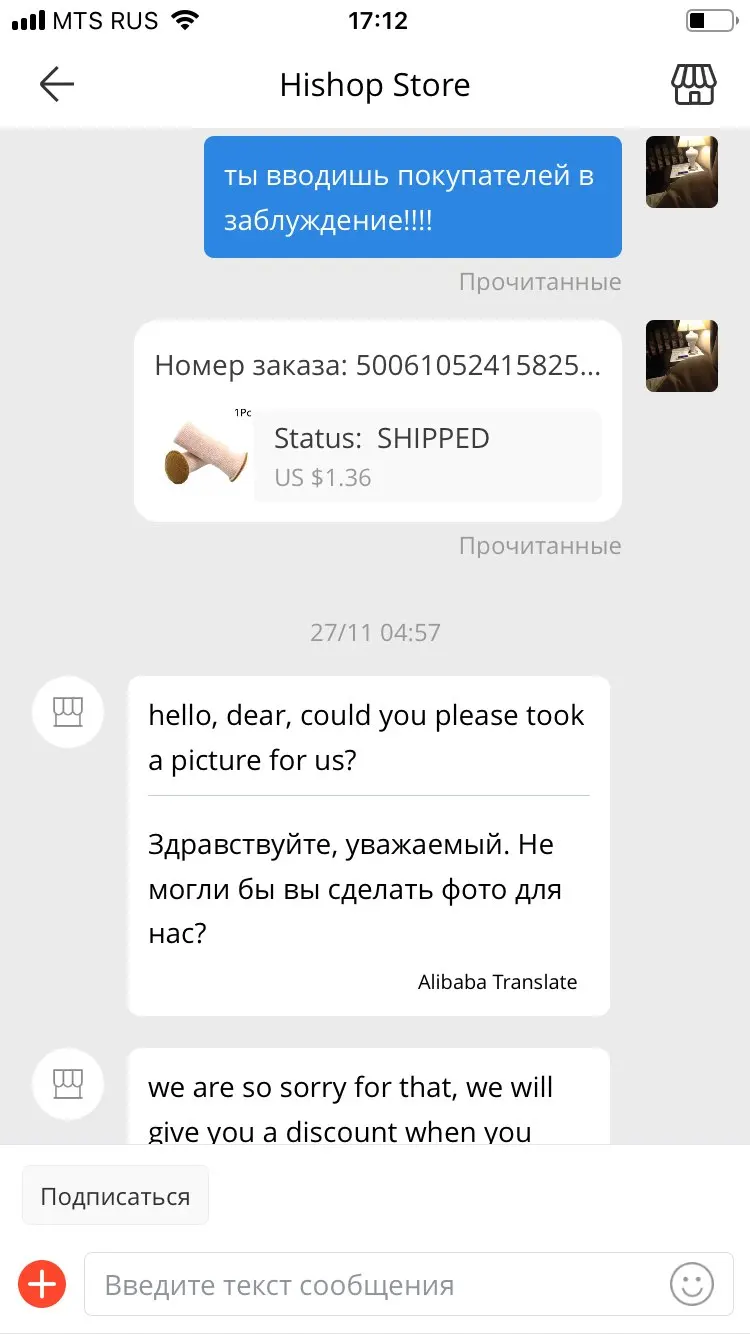The width and height of the screenshot is (750, 1334).
Task: Select the 'hello, dear, could you please' message
Action: [369, 846]
